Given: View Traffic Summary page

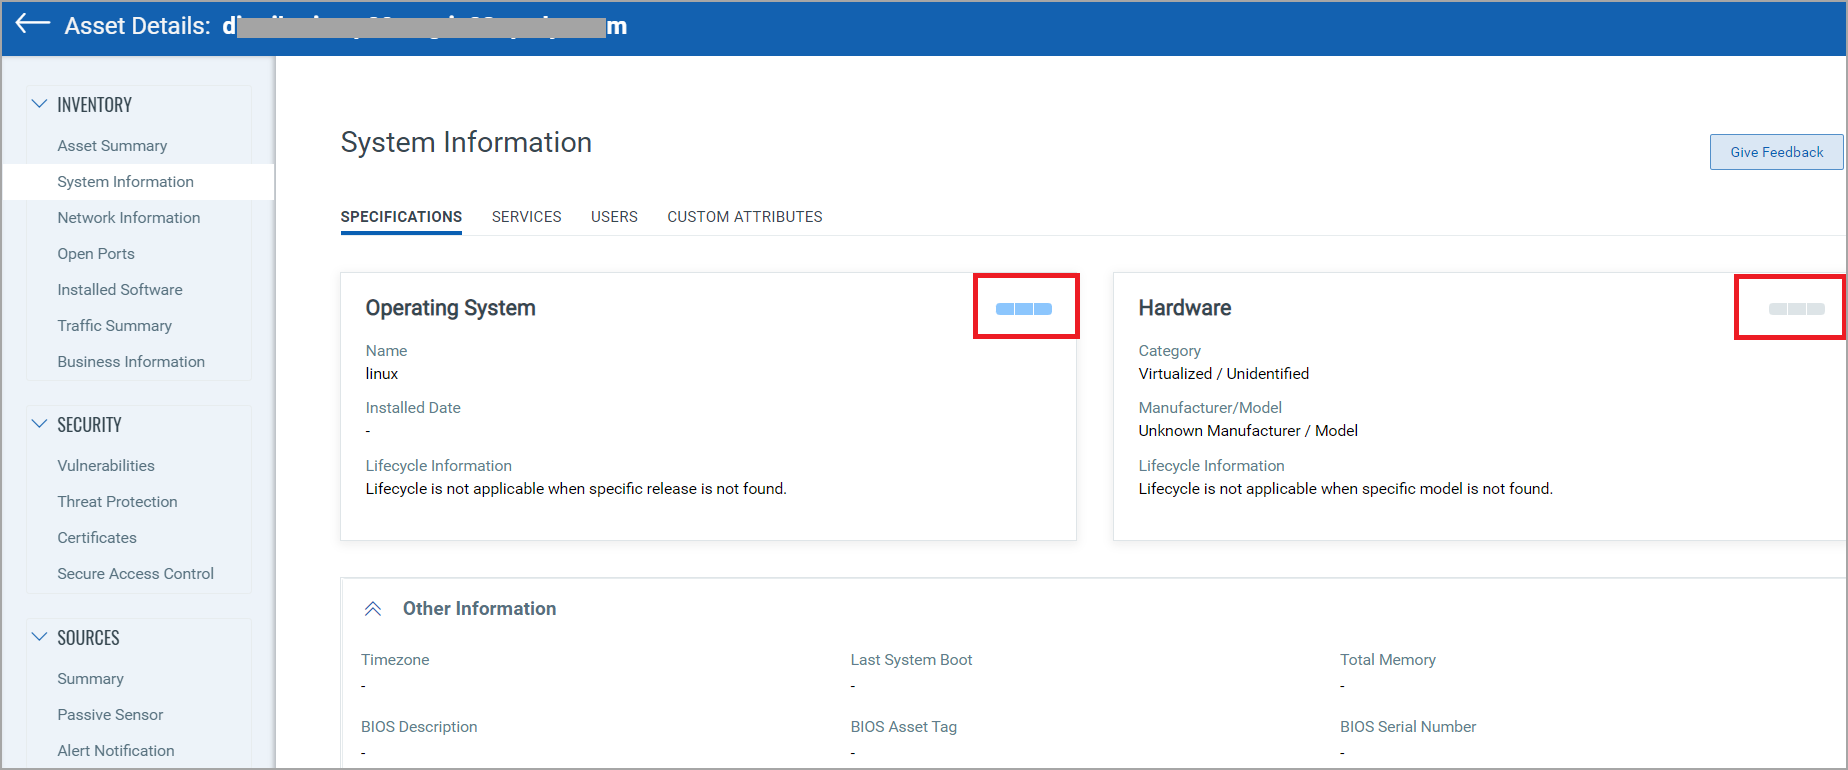Looking at the screenshot, I should pos(115,326).
